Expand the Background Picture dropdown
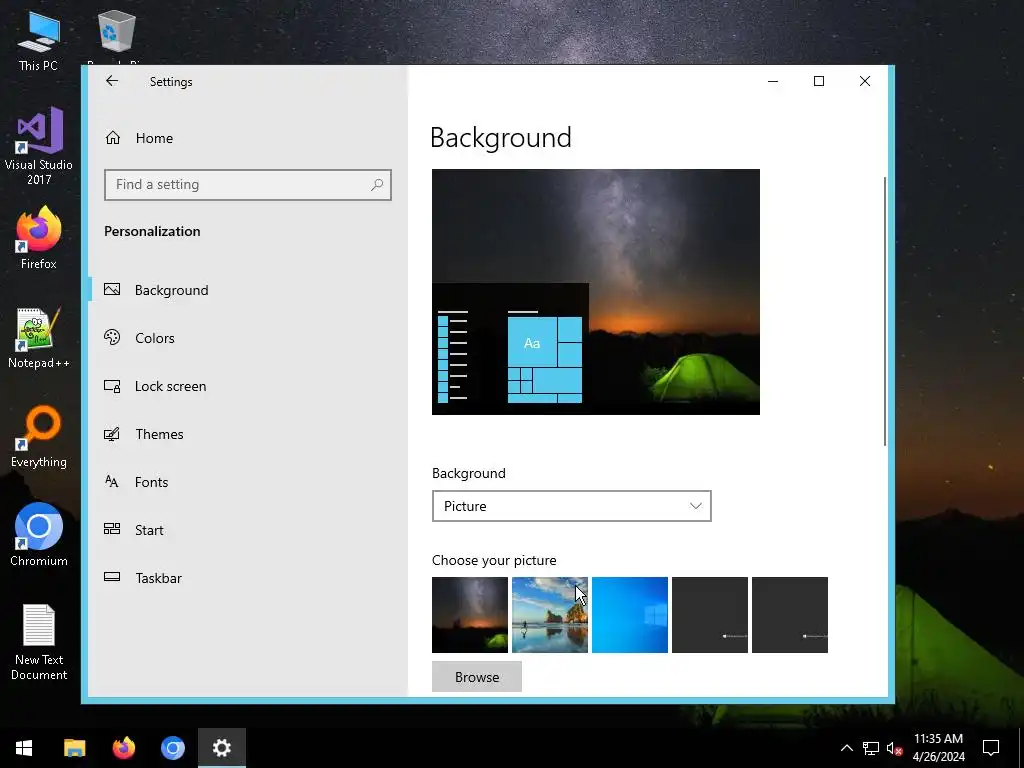The height and width of the screenshot is (768, 1024). [571, 506]
